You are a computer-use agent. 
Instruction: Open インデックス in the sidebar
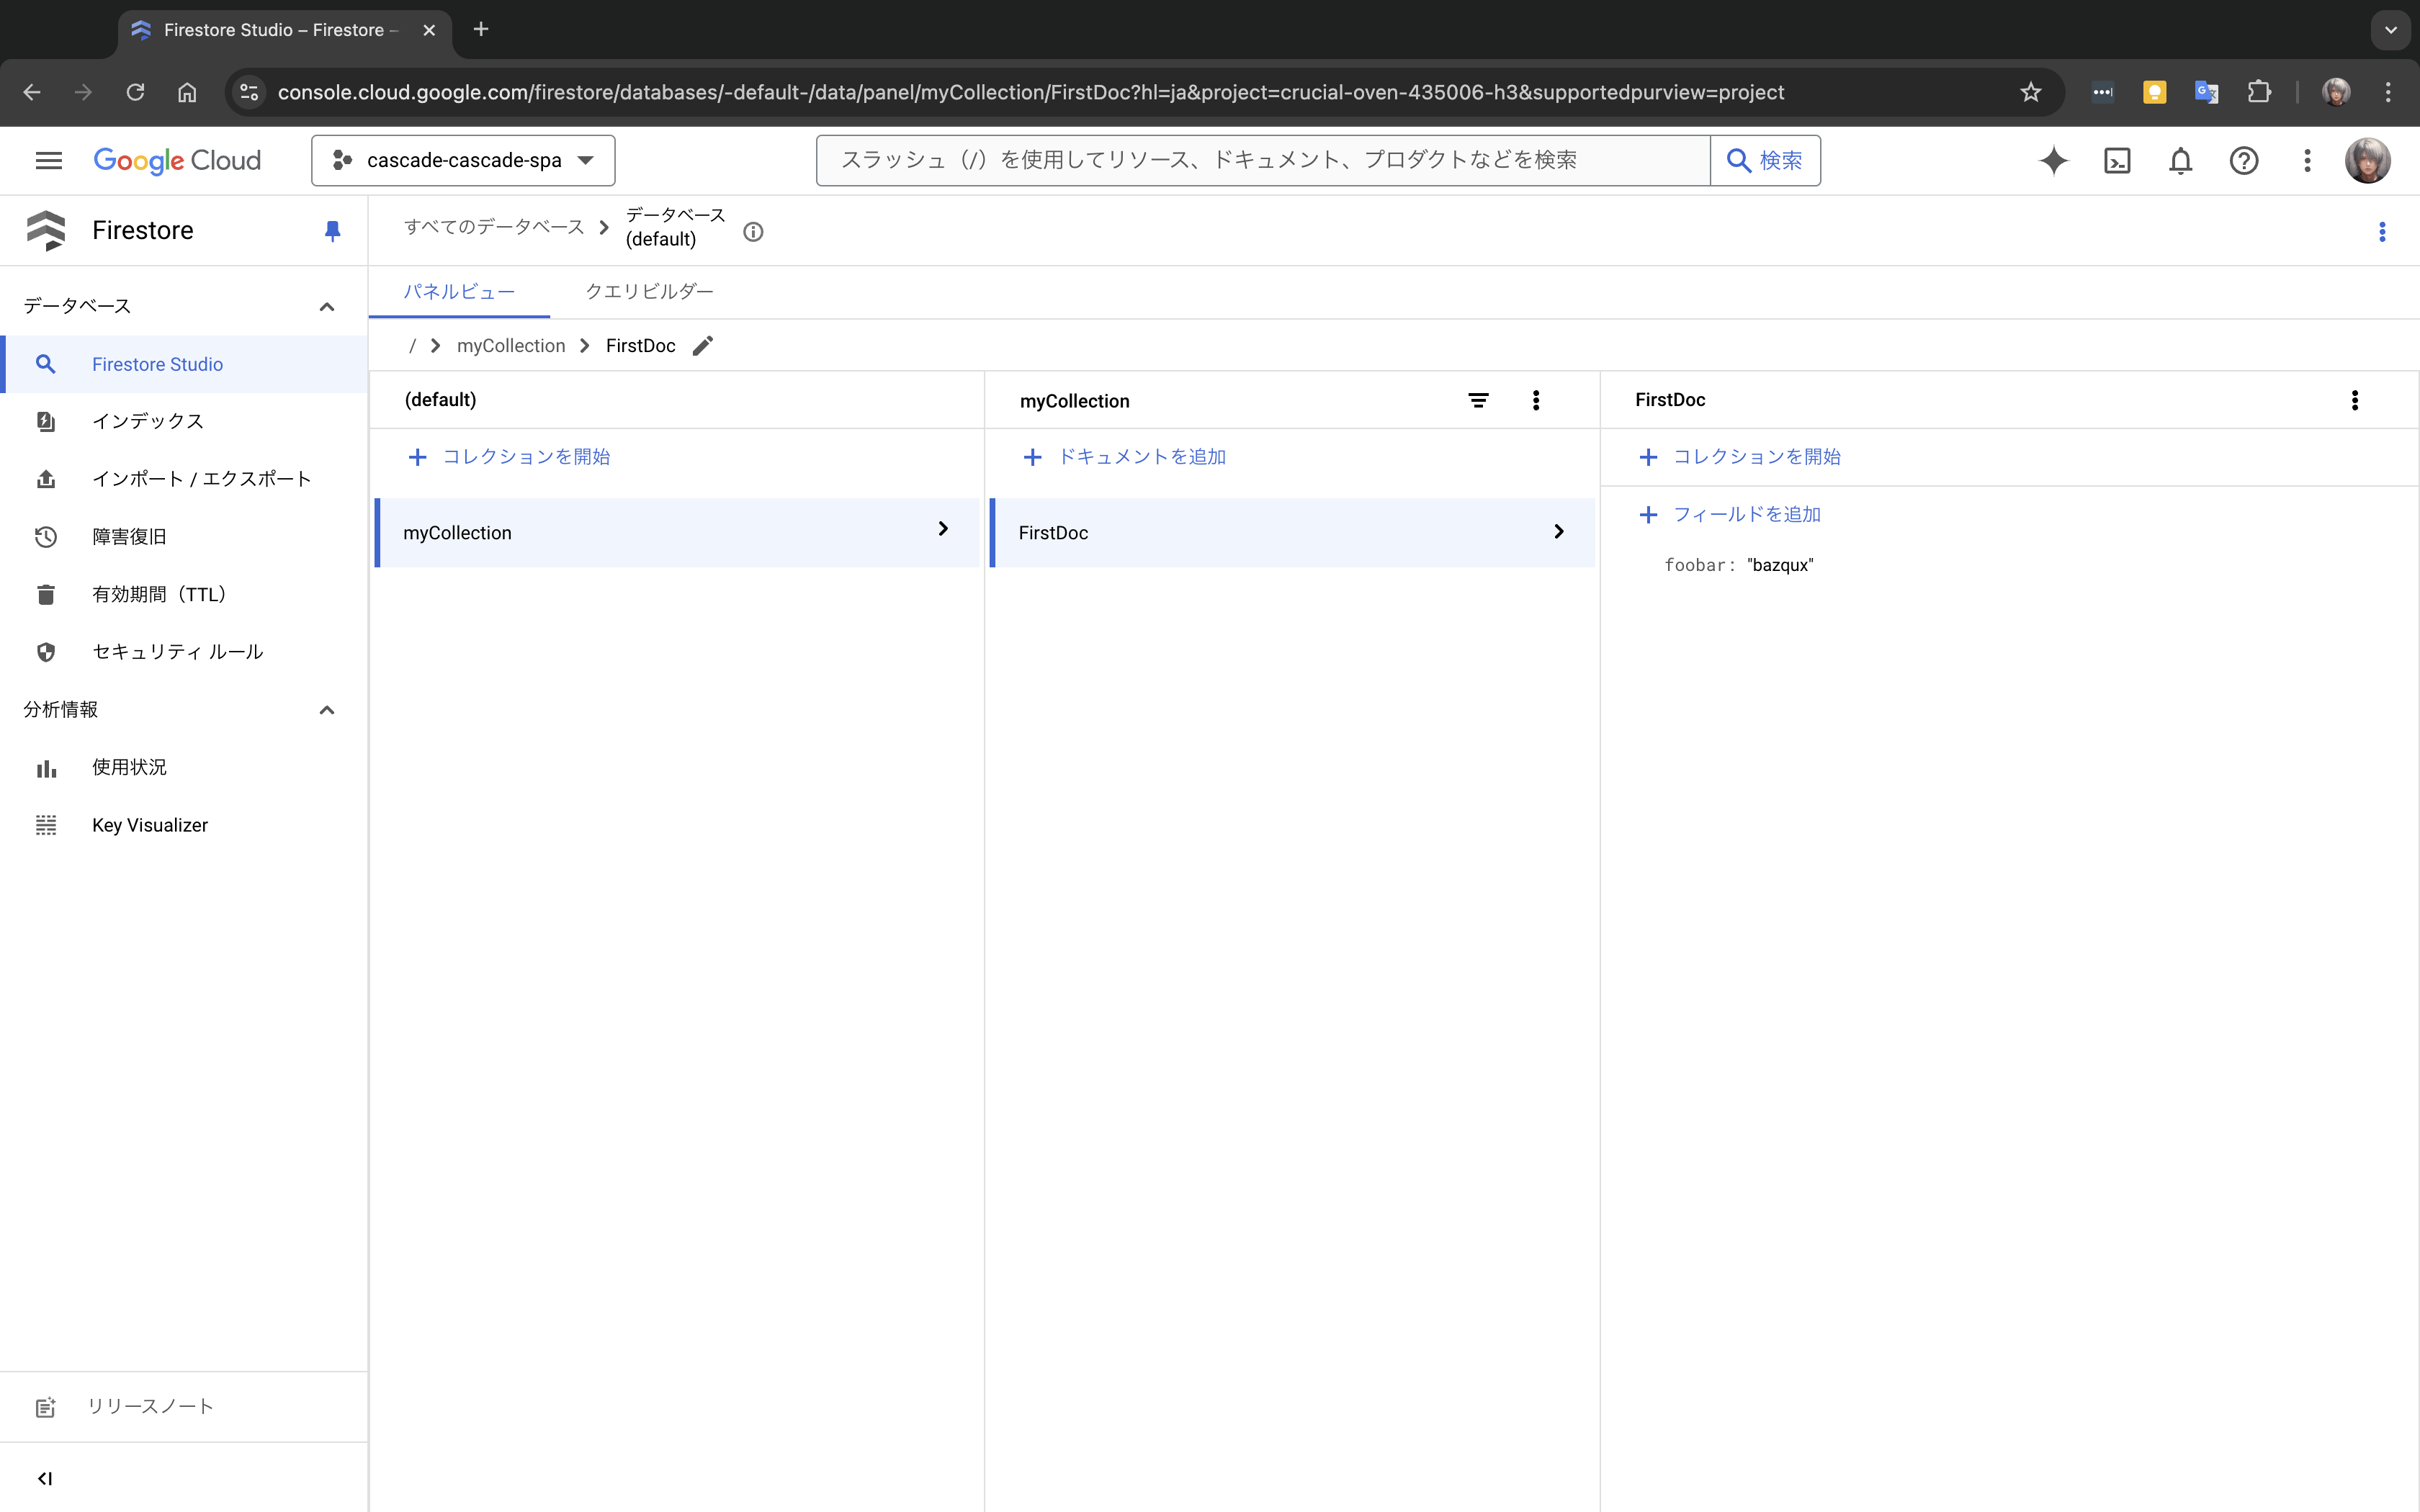148,421
